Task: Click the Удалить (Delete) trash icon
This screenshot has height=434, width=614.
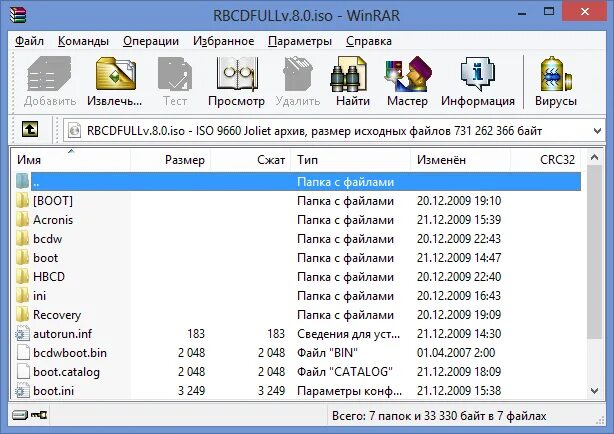Action: (298, 74)
